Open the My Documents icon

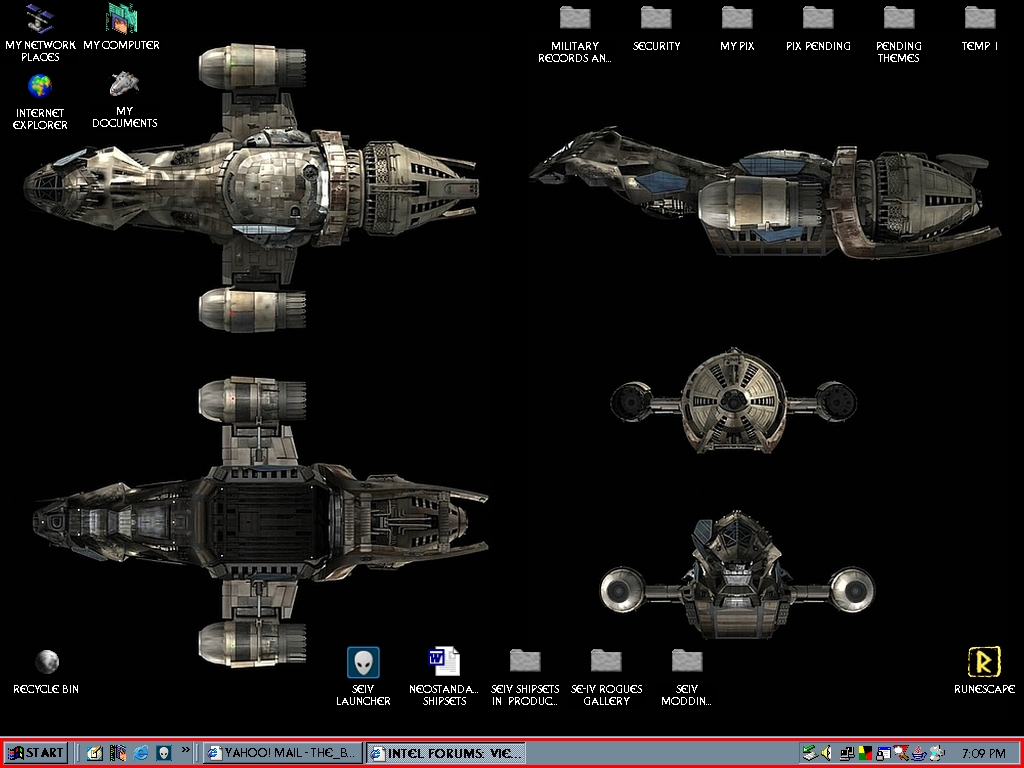(x=124, y=84)
